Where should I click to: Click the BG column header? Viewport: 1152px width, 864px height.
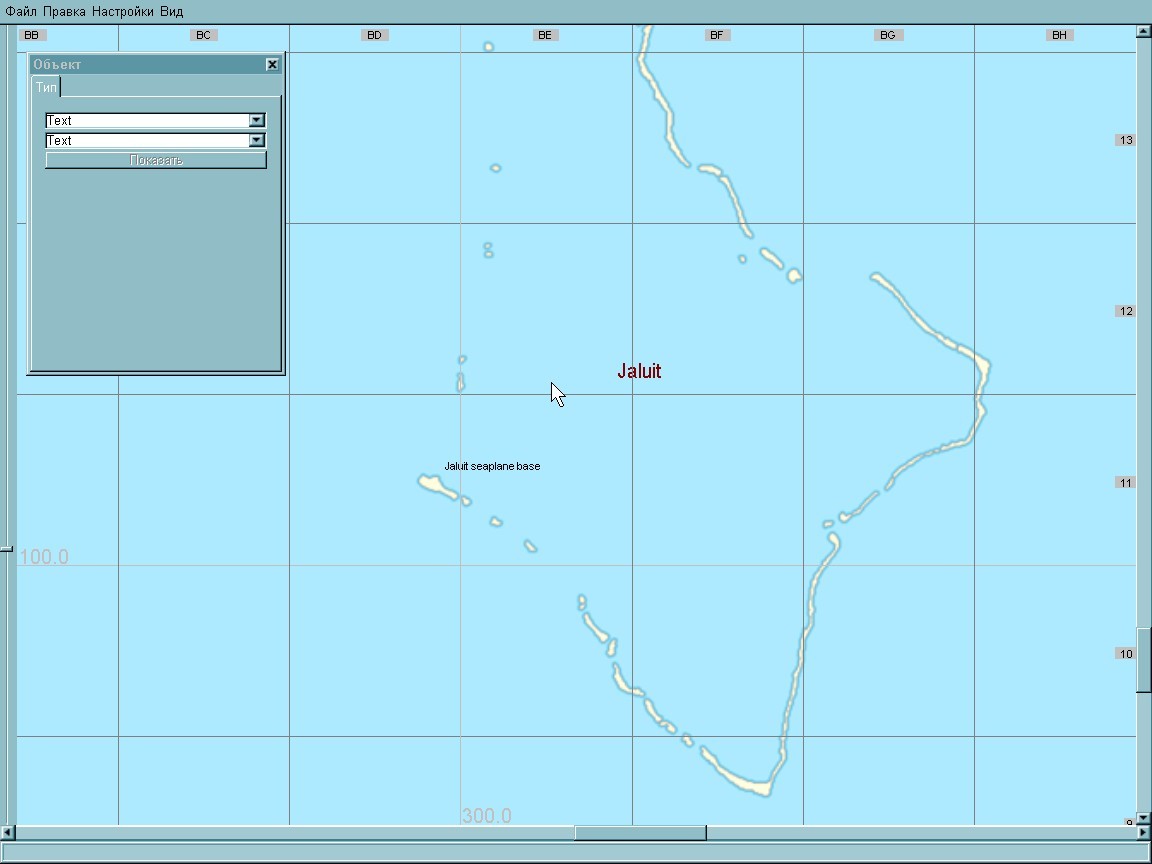(x=888, y=35)
